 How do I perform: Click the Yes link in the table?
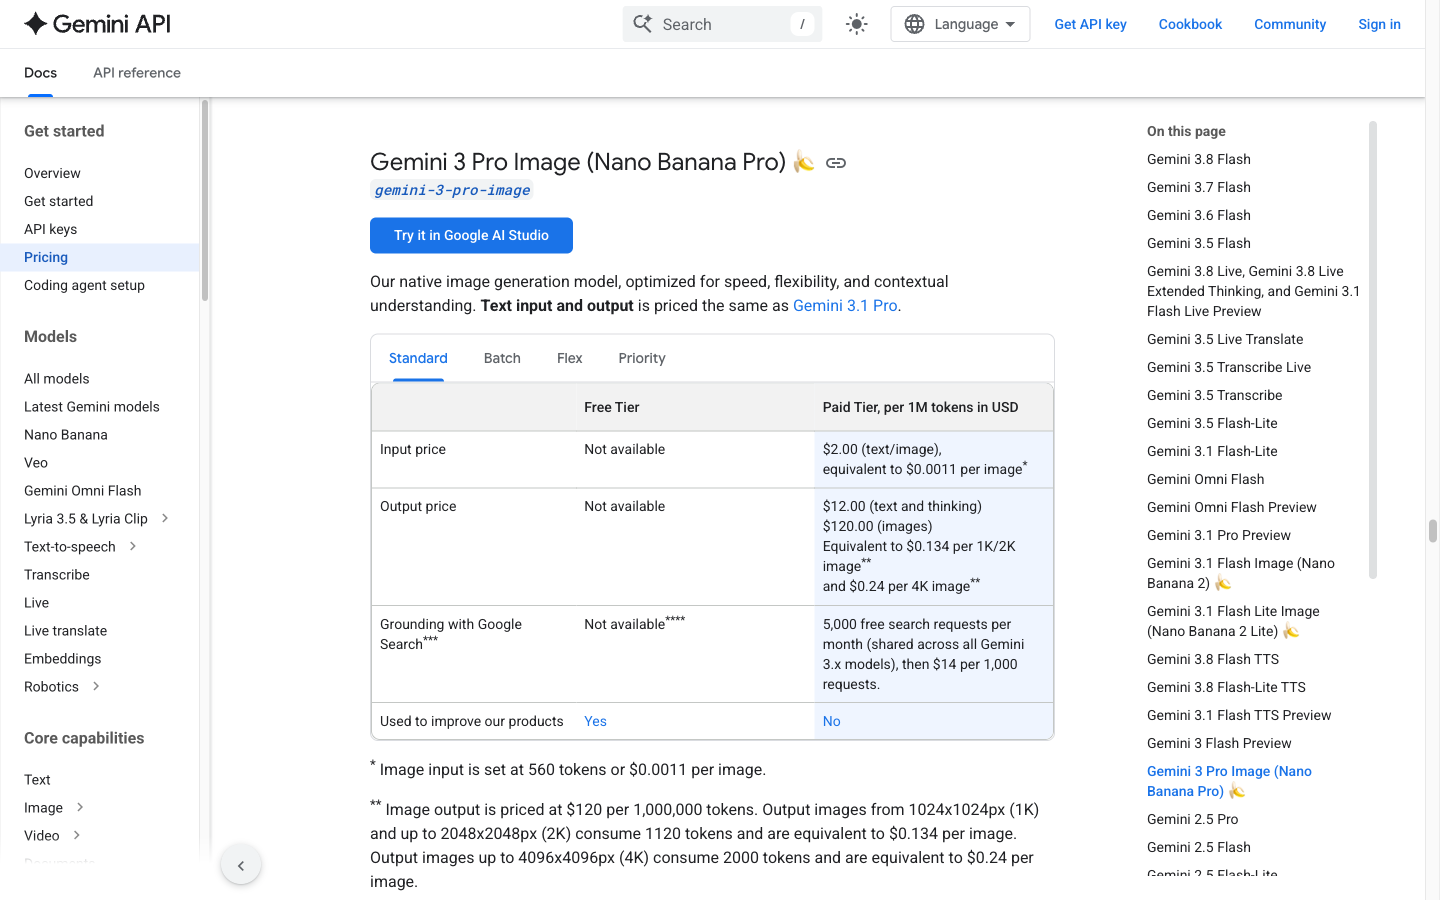click(x=595, y=721)
